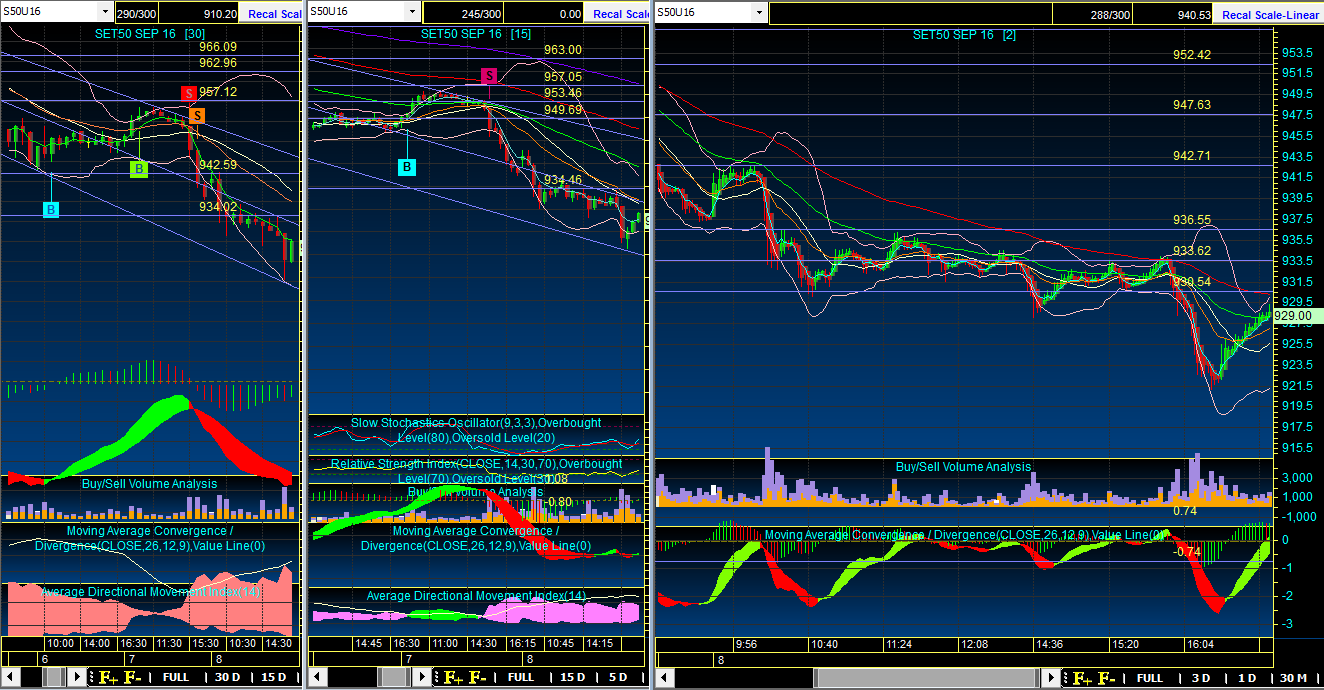The width and height of the screenshot is (1324, 690).
Task: Click 966.09 price level label in left chart
Action: (x=218, y=47)
